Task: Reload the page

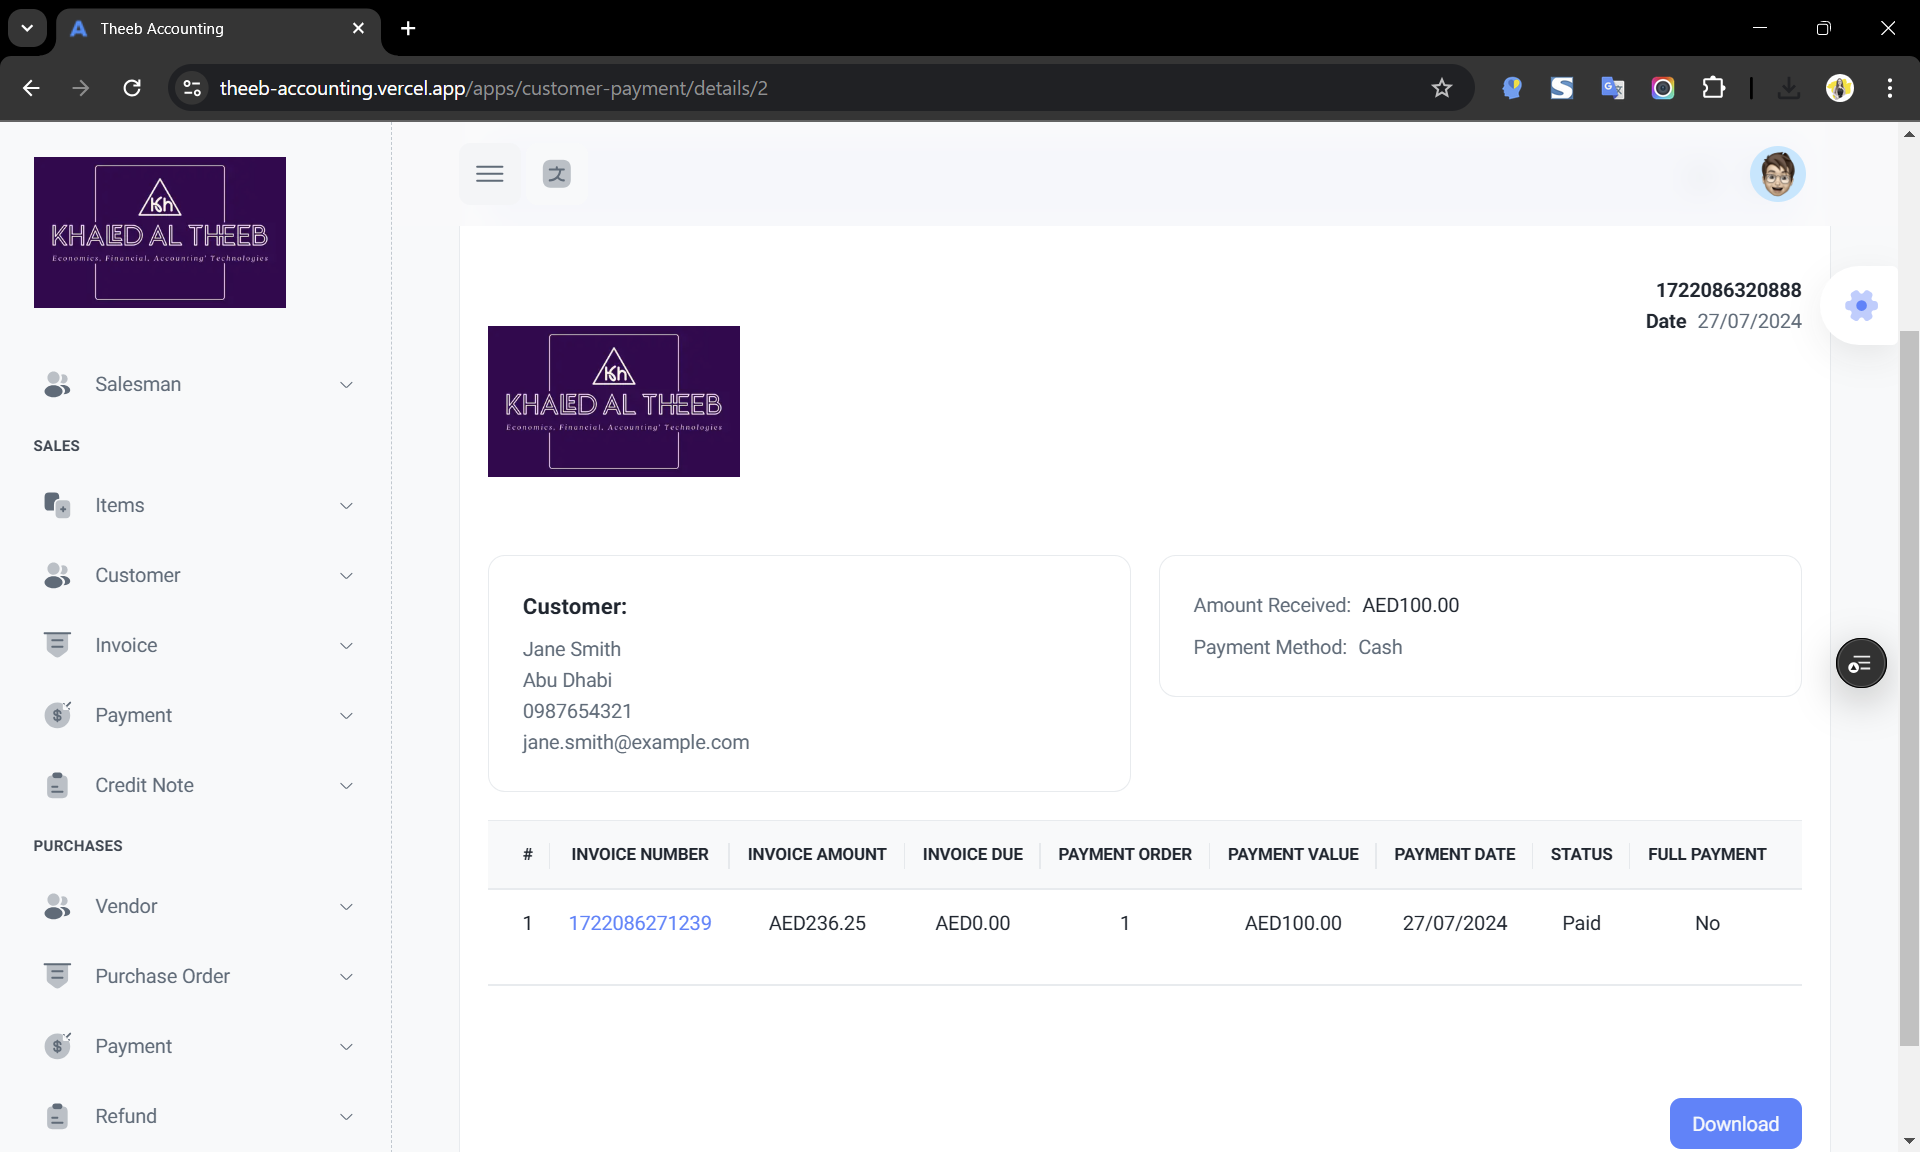Action: [132, 88]
